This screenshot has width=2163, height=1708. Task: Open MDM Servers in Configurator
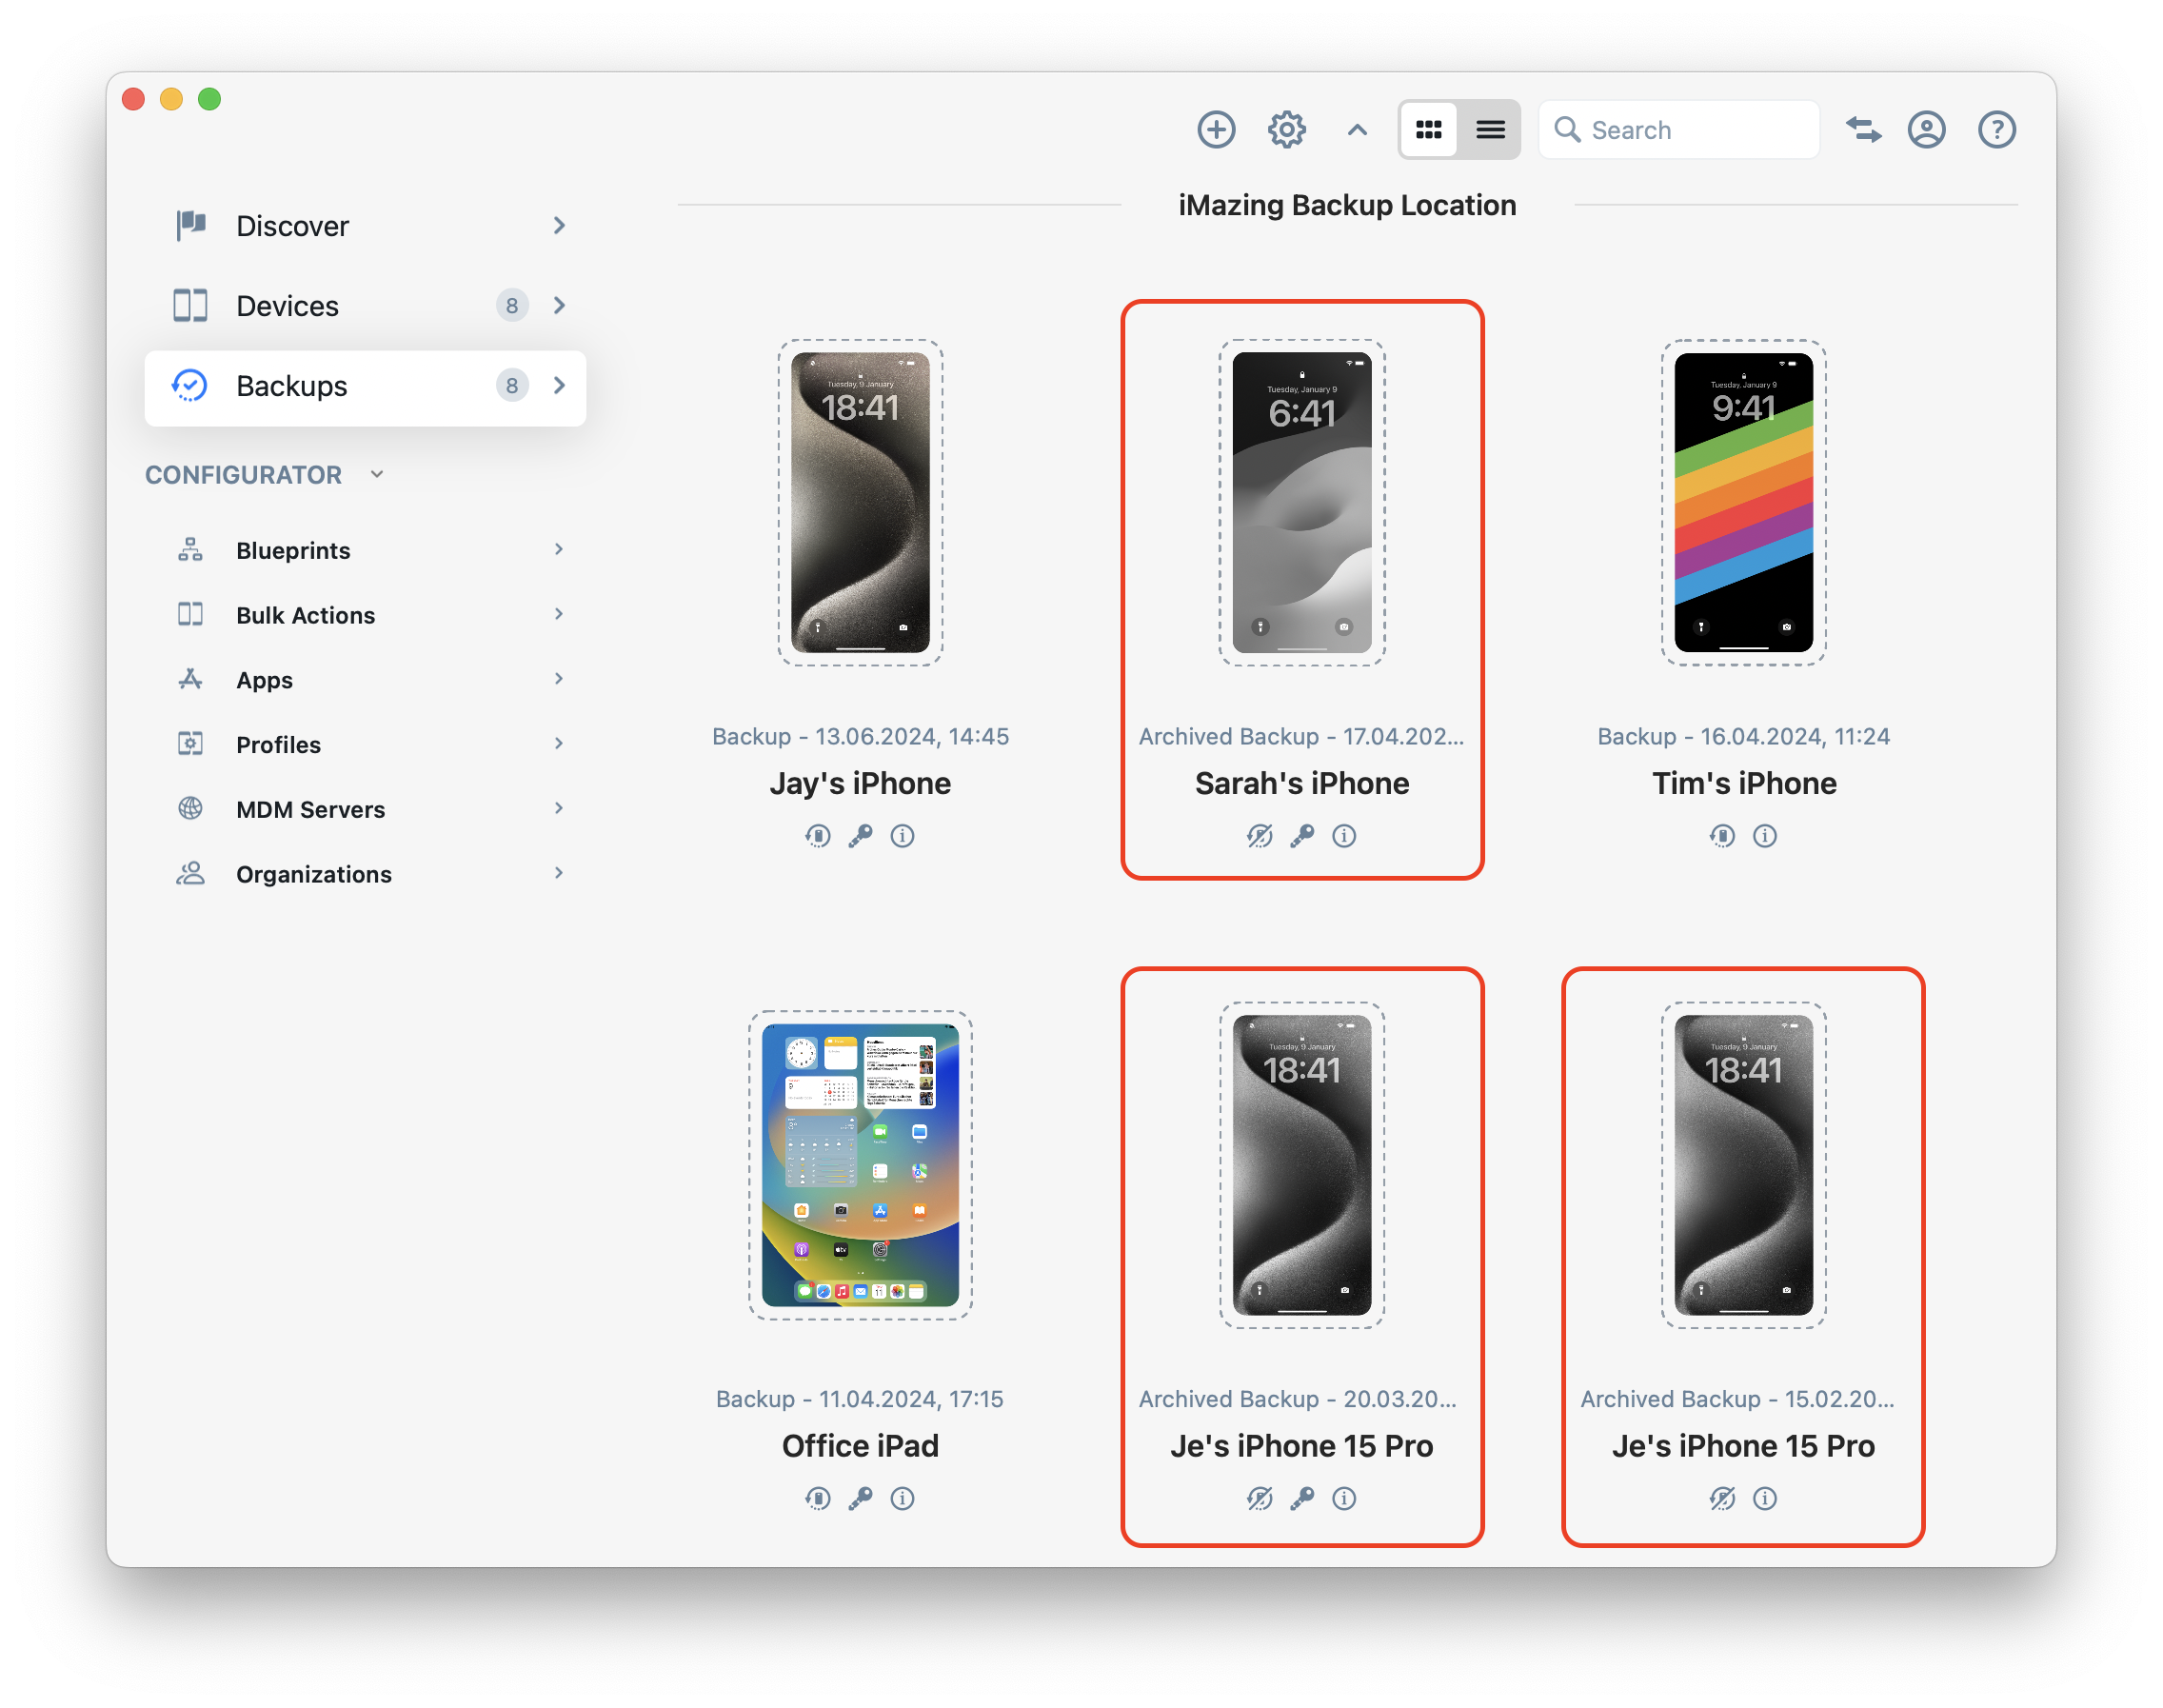365,809
